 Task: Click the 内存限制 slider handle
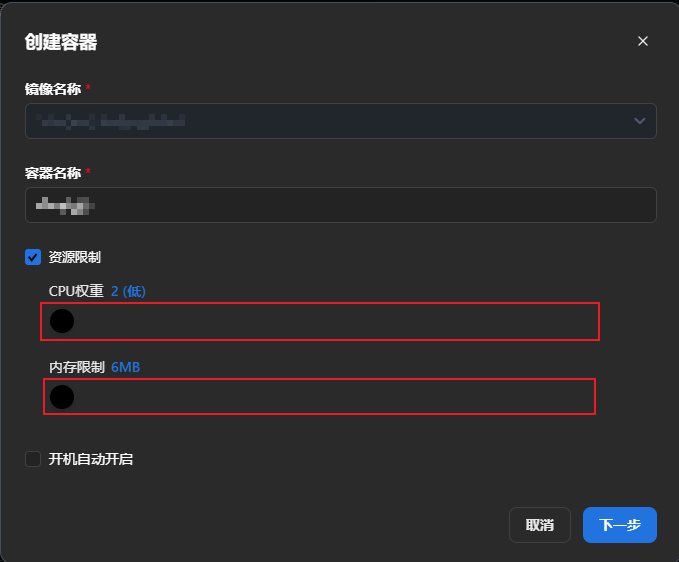click(x=62, y=397)
